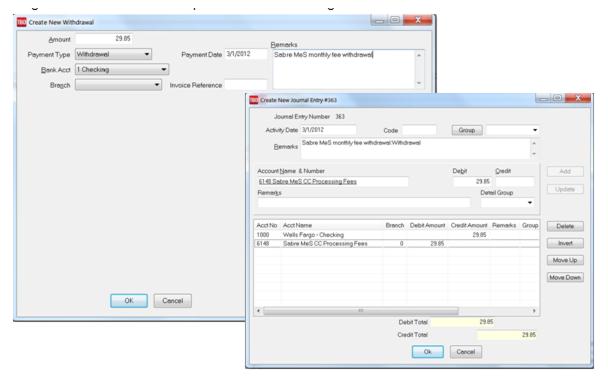Click the horizontal scrollbar in the entries list
This screenshot has height=386, width=608.
click(x=396, y=311)
